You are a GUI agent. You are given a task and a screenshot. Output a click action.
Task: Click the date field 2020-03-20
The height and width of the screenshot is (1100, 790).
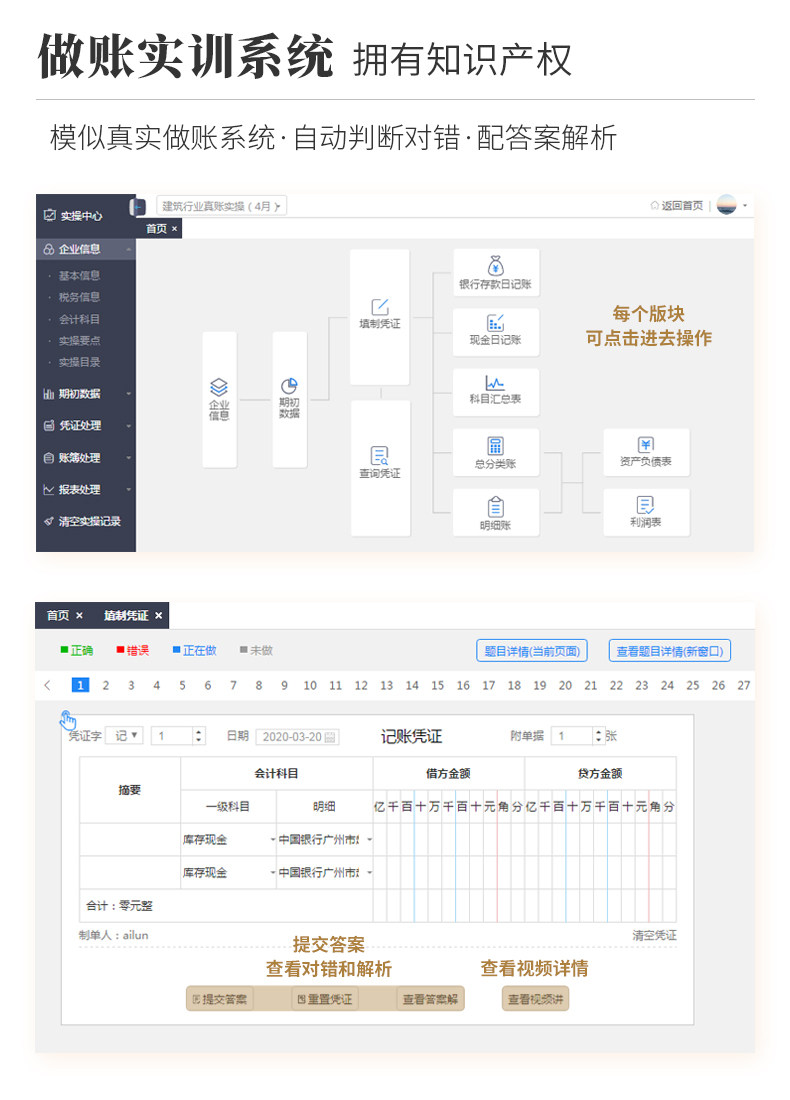pyautogui.click(x=297, y=737)
